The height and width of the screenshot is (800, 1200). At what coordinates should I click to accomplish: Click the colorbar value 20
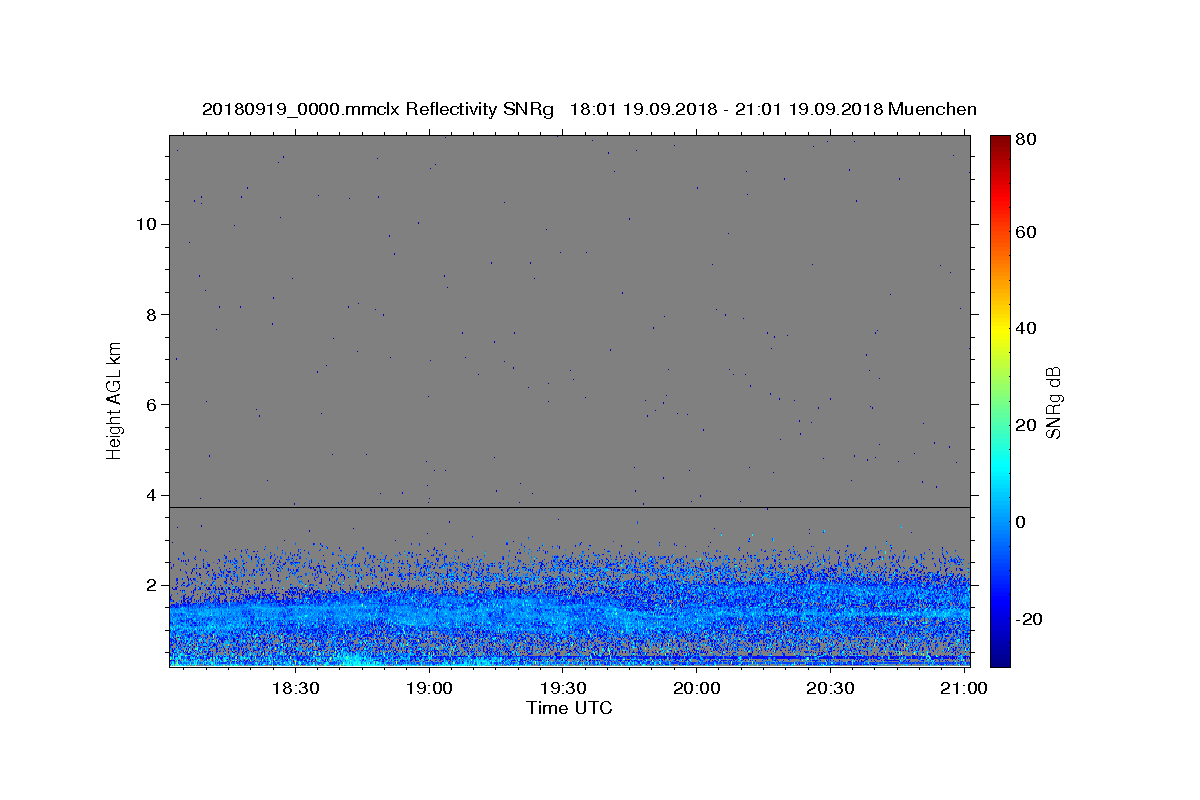[1026, 425]
